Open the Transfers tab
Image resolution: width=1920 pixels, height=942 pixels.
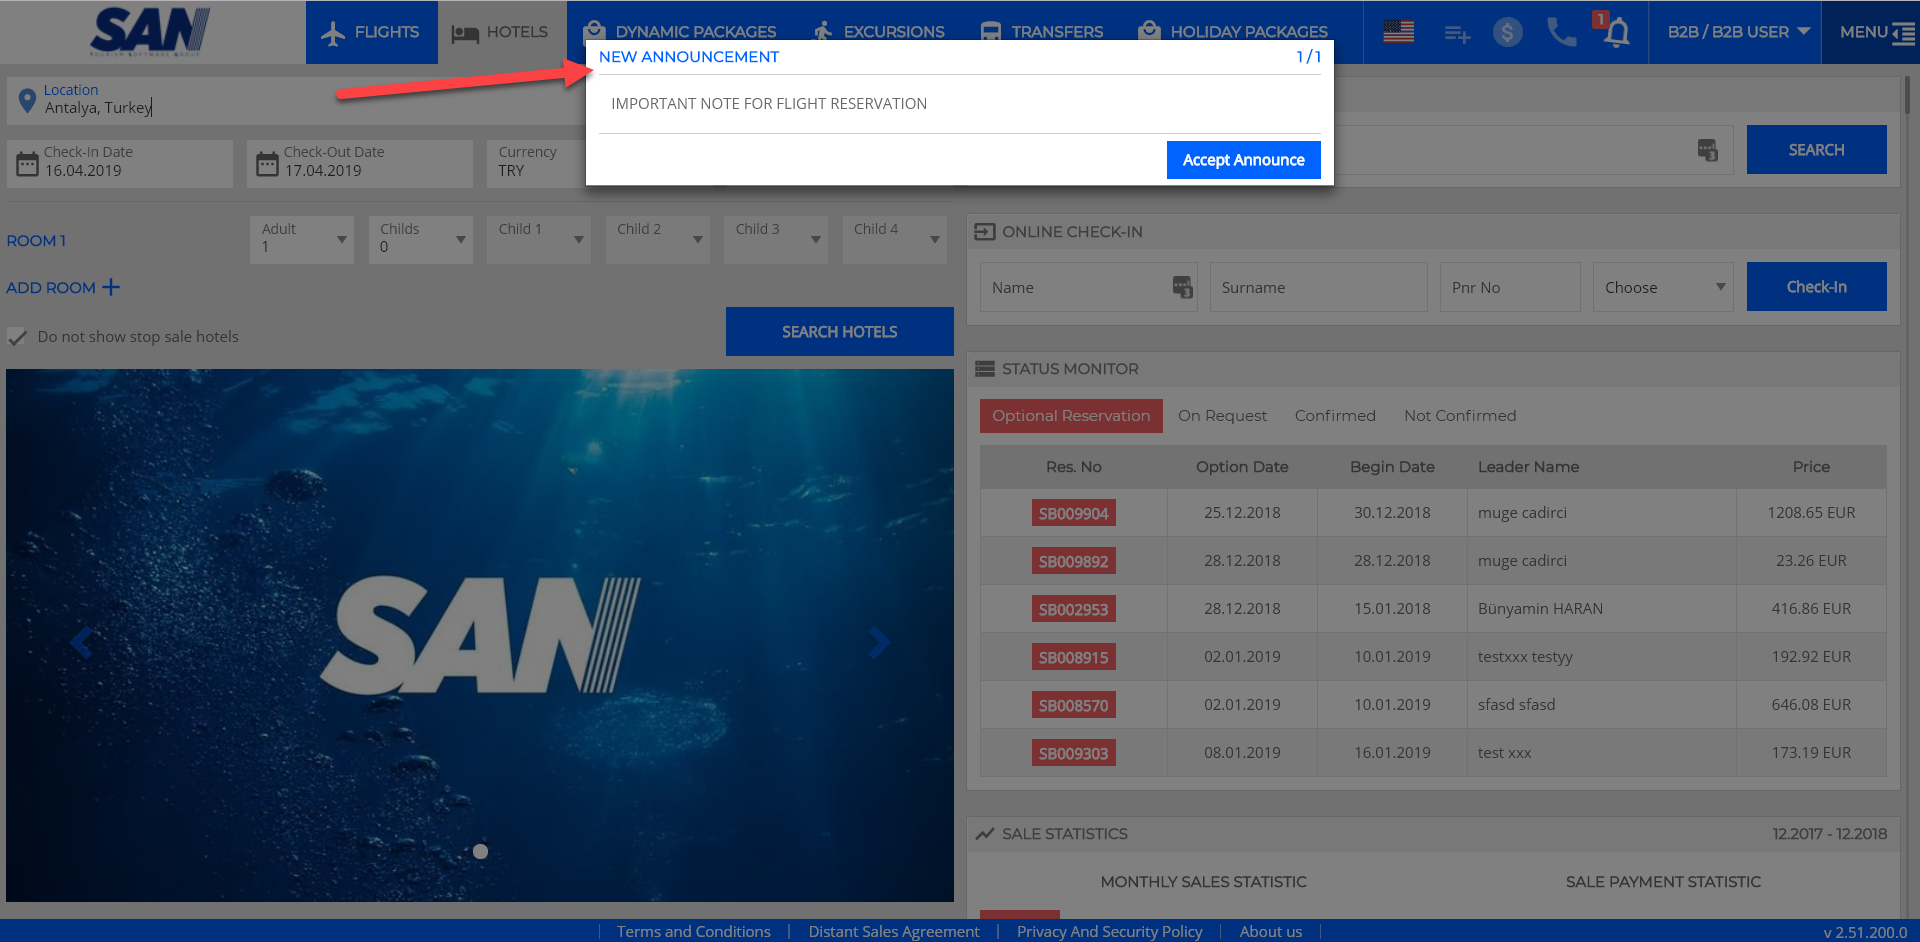(x=1041, y=32)
